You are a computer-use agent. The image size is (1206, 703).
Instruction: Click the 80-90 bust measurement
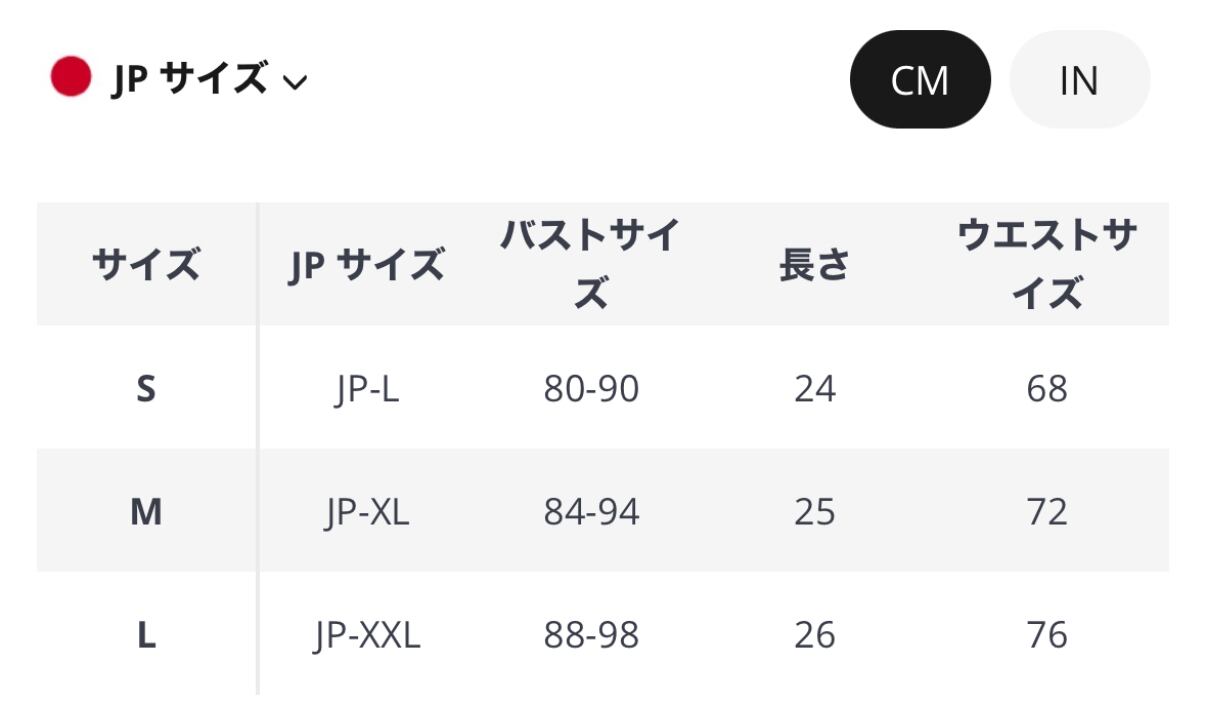pos(591,388)
